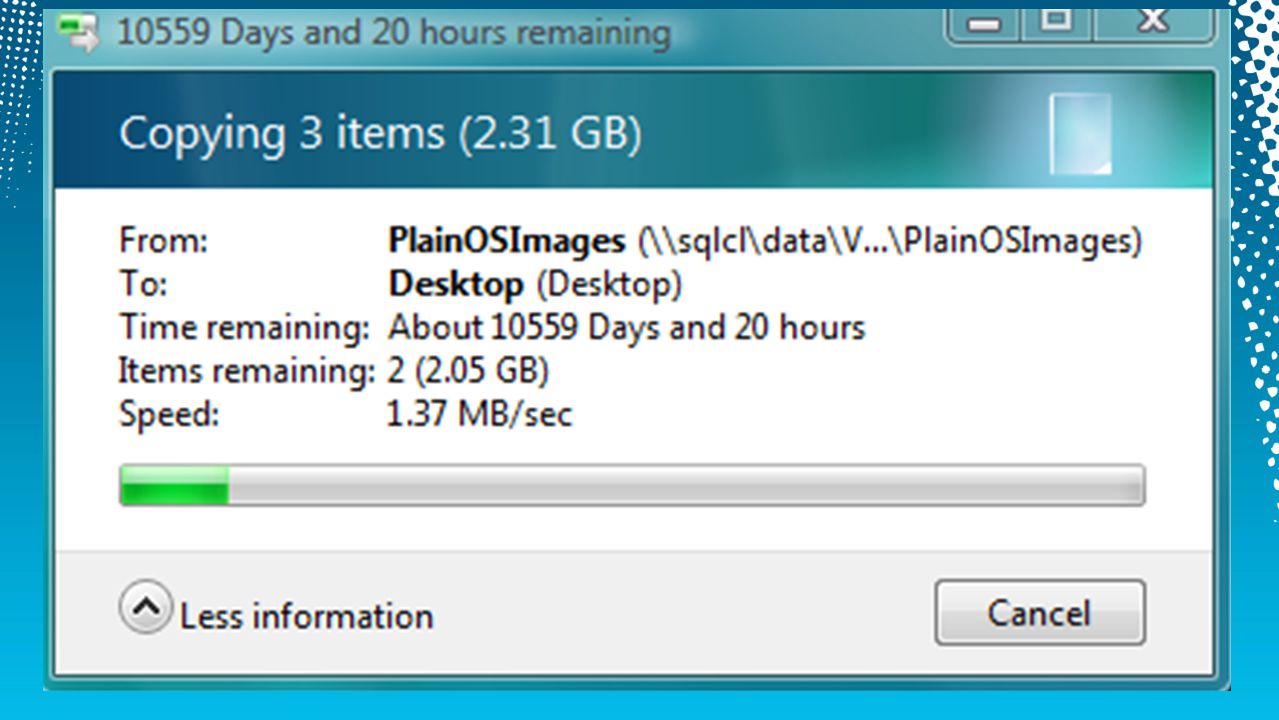Click the Speed label
The width and height of the screenshot is (1279, 720).
[x=169, y=414]
